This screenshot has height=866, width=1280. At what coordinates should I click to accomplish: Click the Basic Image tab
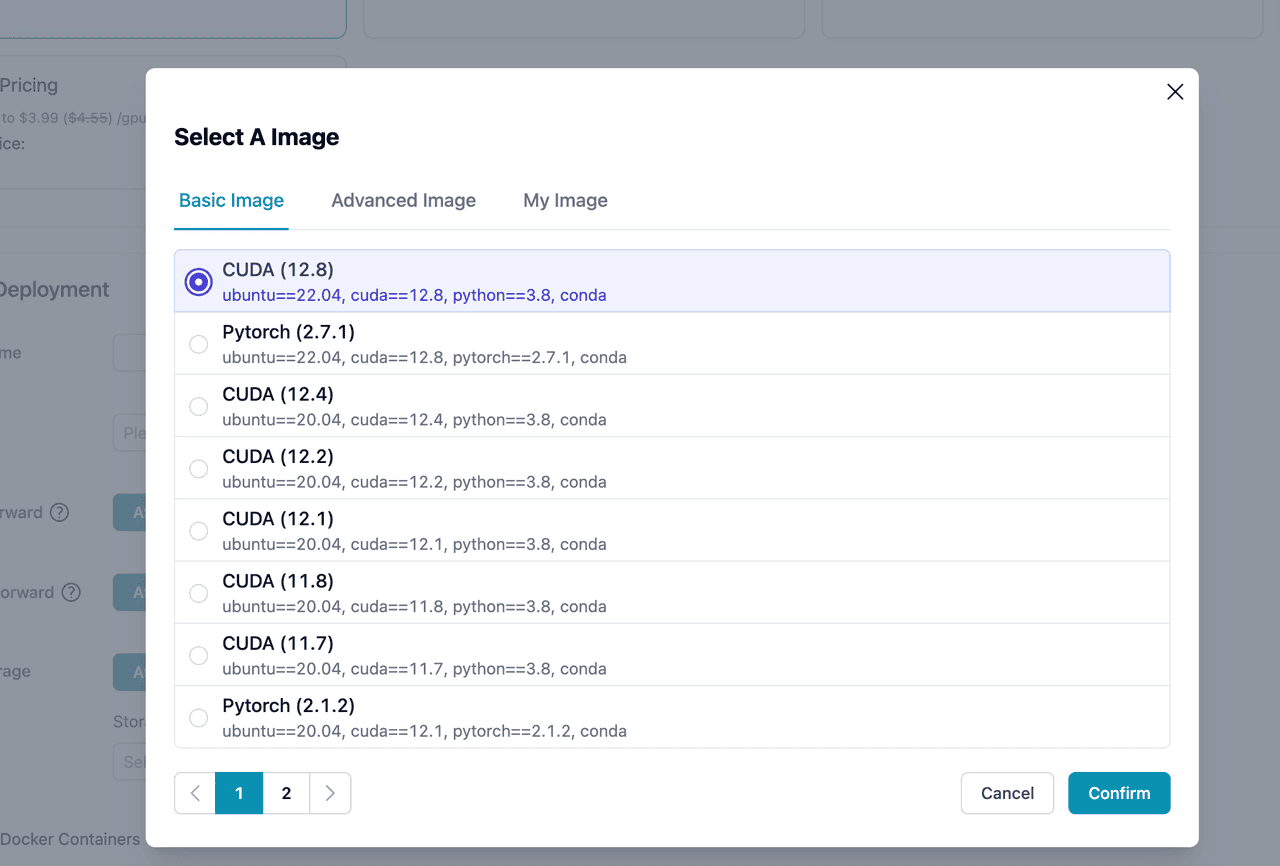231,201
